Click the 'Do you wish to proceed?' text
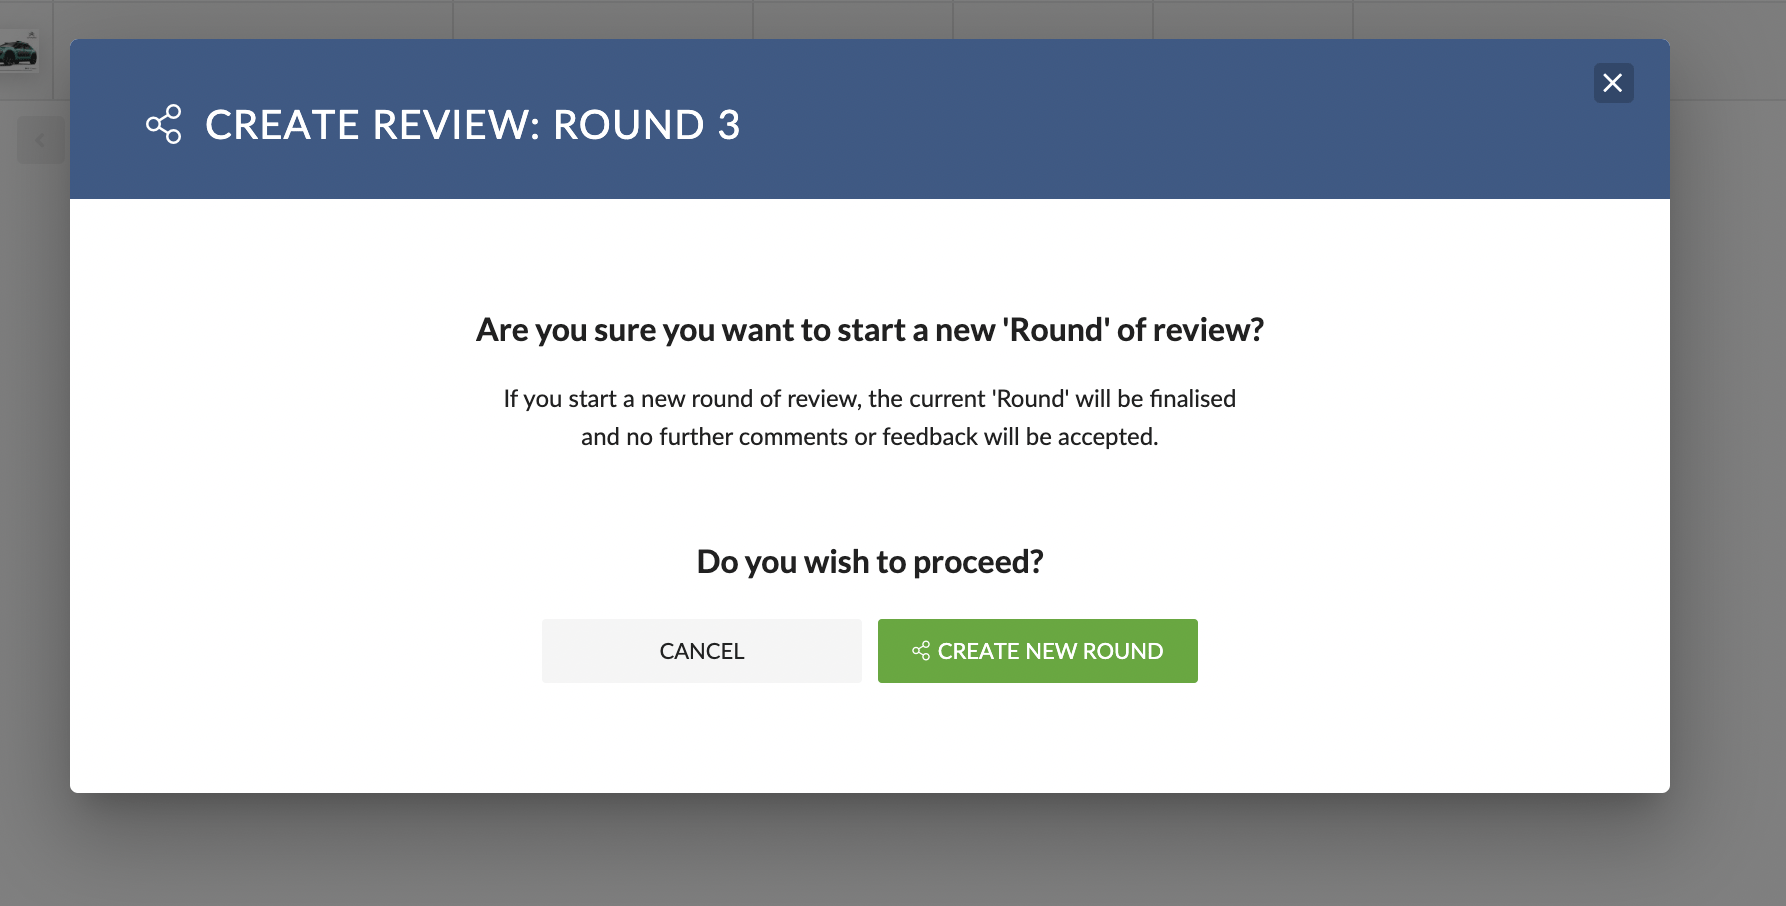Viewport: 1786px width, 906px height. 869,562
